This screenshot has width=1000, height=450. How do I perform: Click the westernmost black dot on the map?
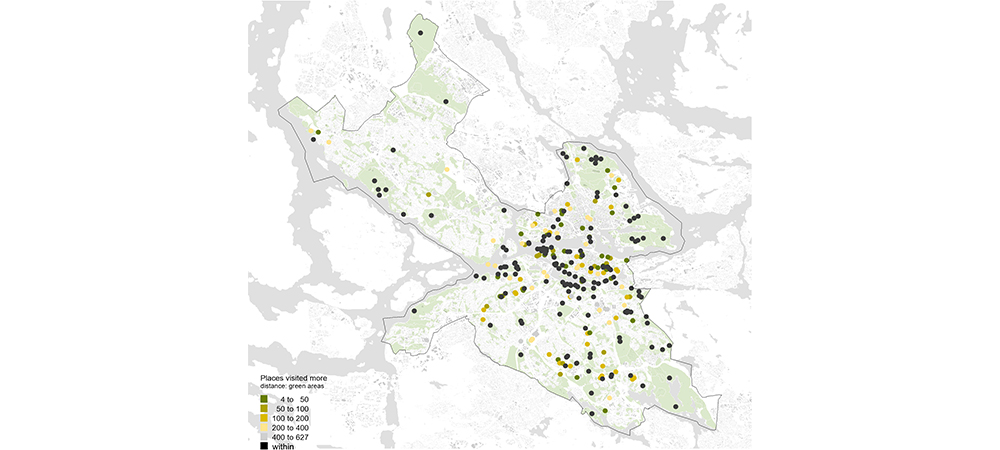[313, 140]
